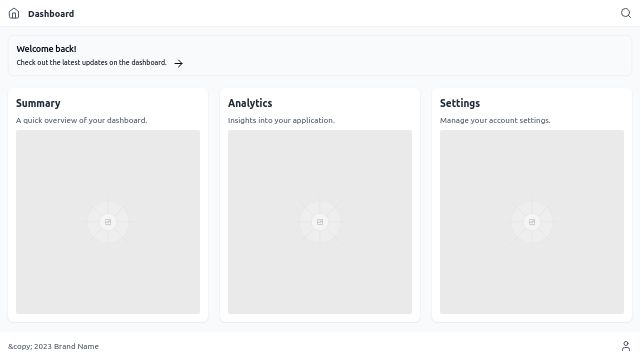Click placeholder image icon in Analytics card
The height and width of the screenshot is (360, 640).
coord(320,222)
